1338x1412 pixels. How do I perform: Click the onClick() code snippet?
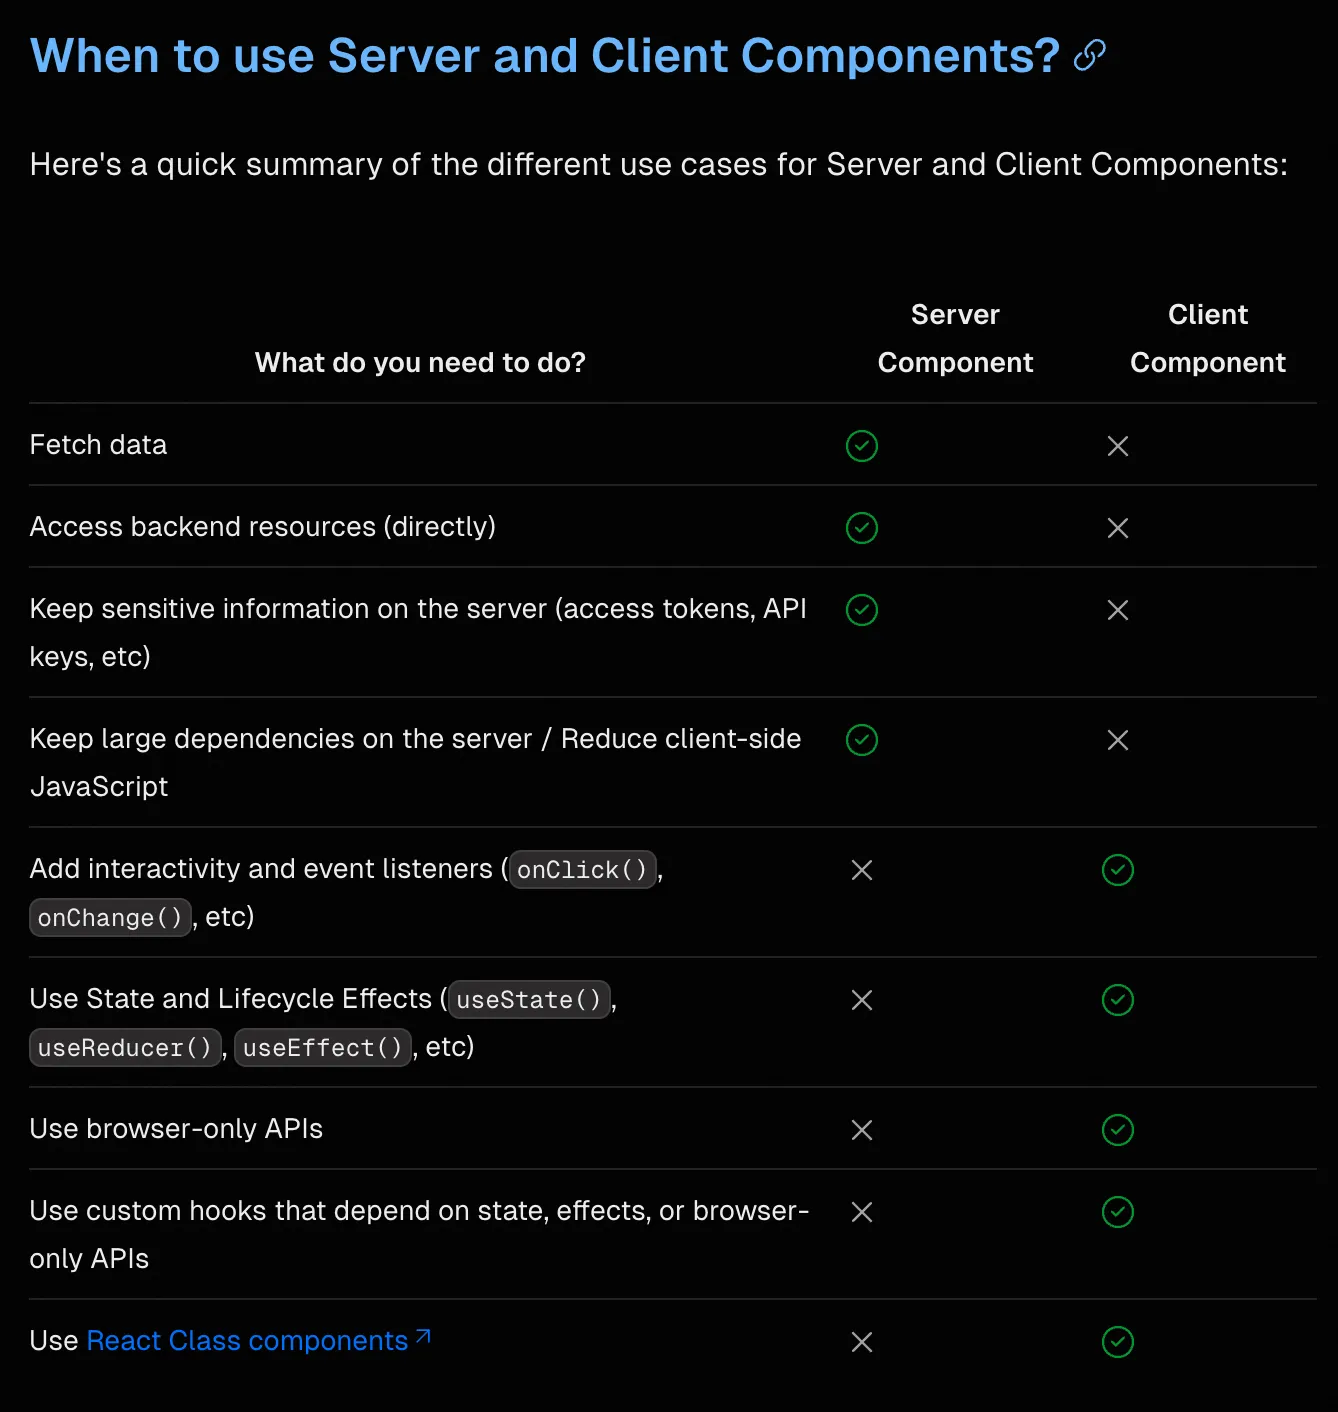583,870
